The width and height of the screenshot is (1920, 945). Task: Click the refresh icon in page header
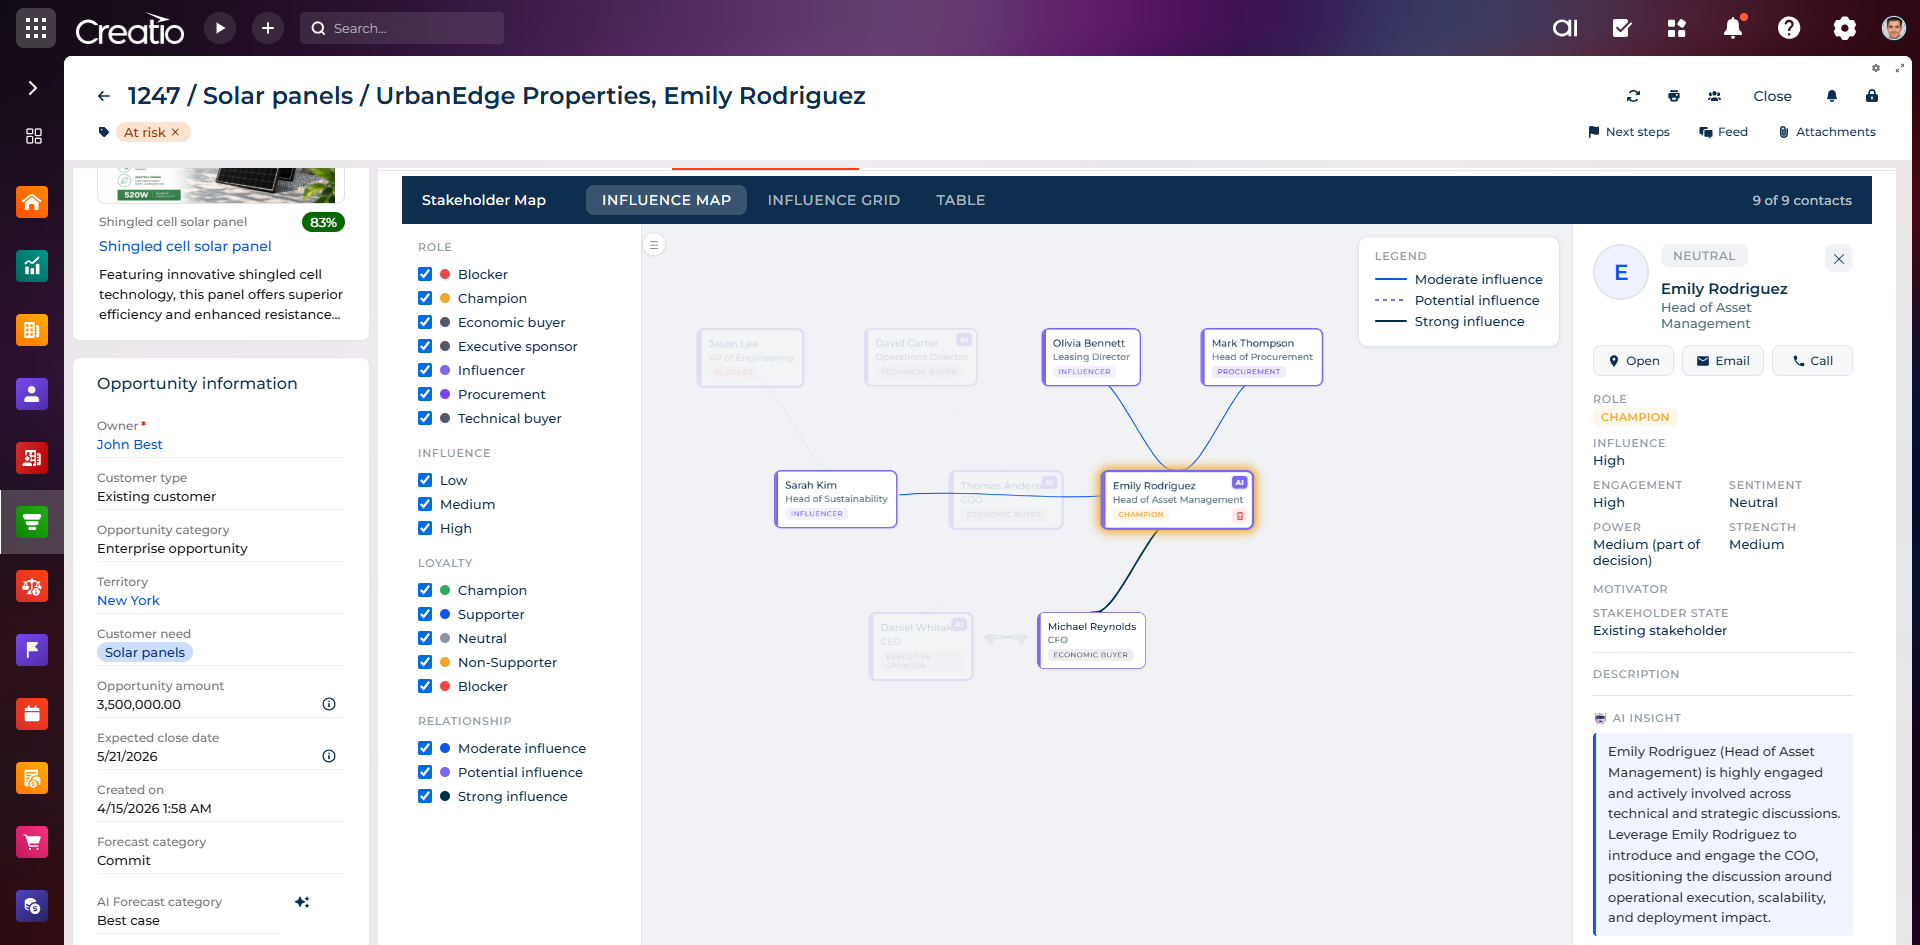point(1633,96)
